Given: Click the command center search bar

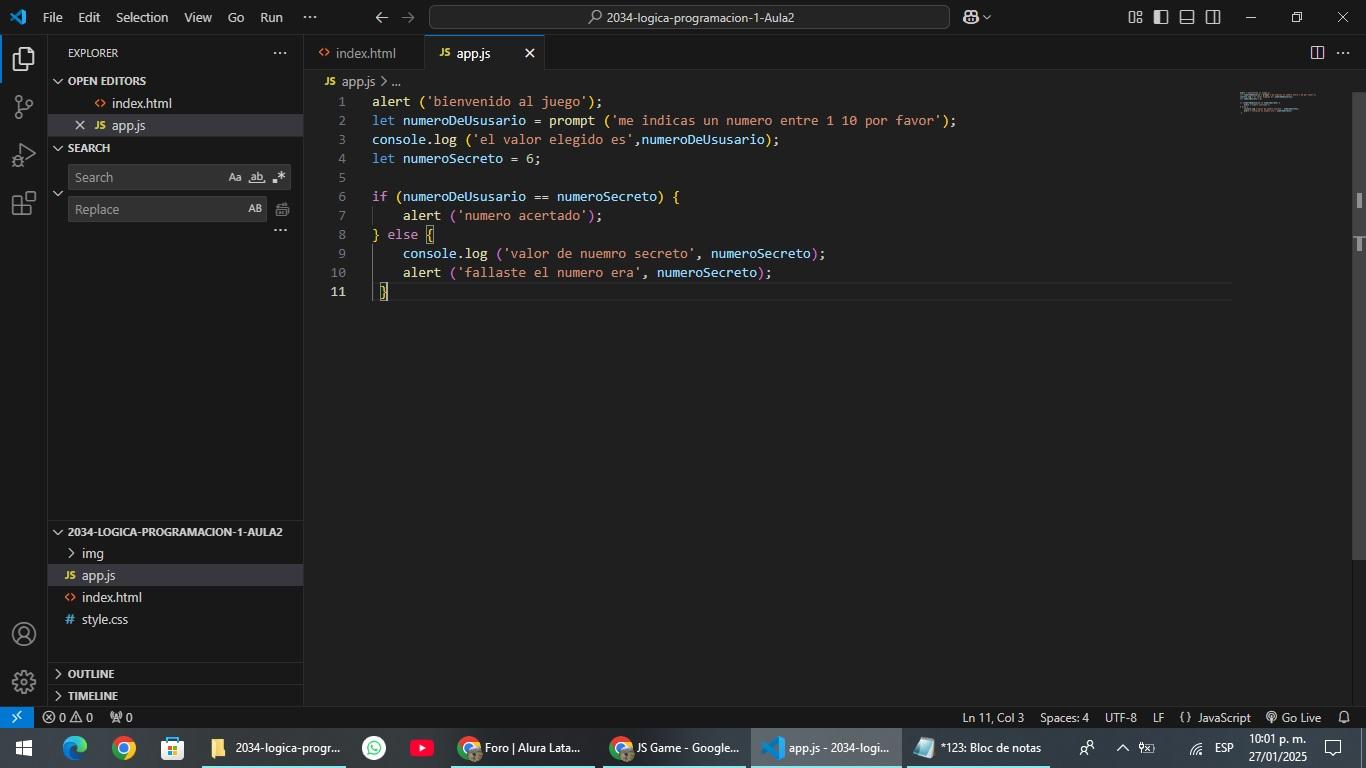Looking at the screenshot, I should (689, 17).
